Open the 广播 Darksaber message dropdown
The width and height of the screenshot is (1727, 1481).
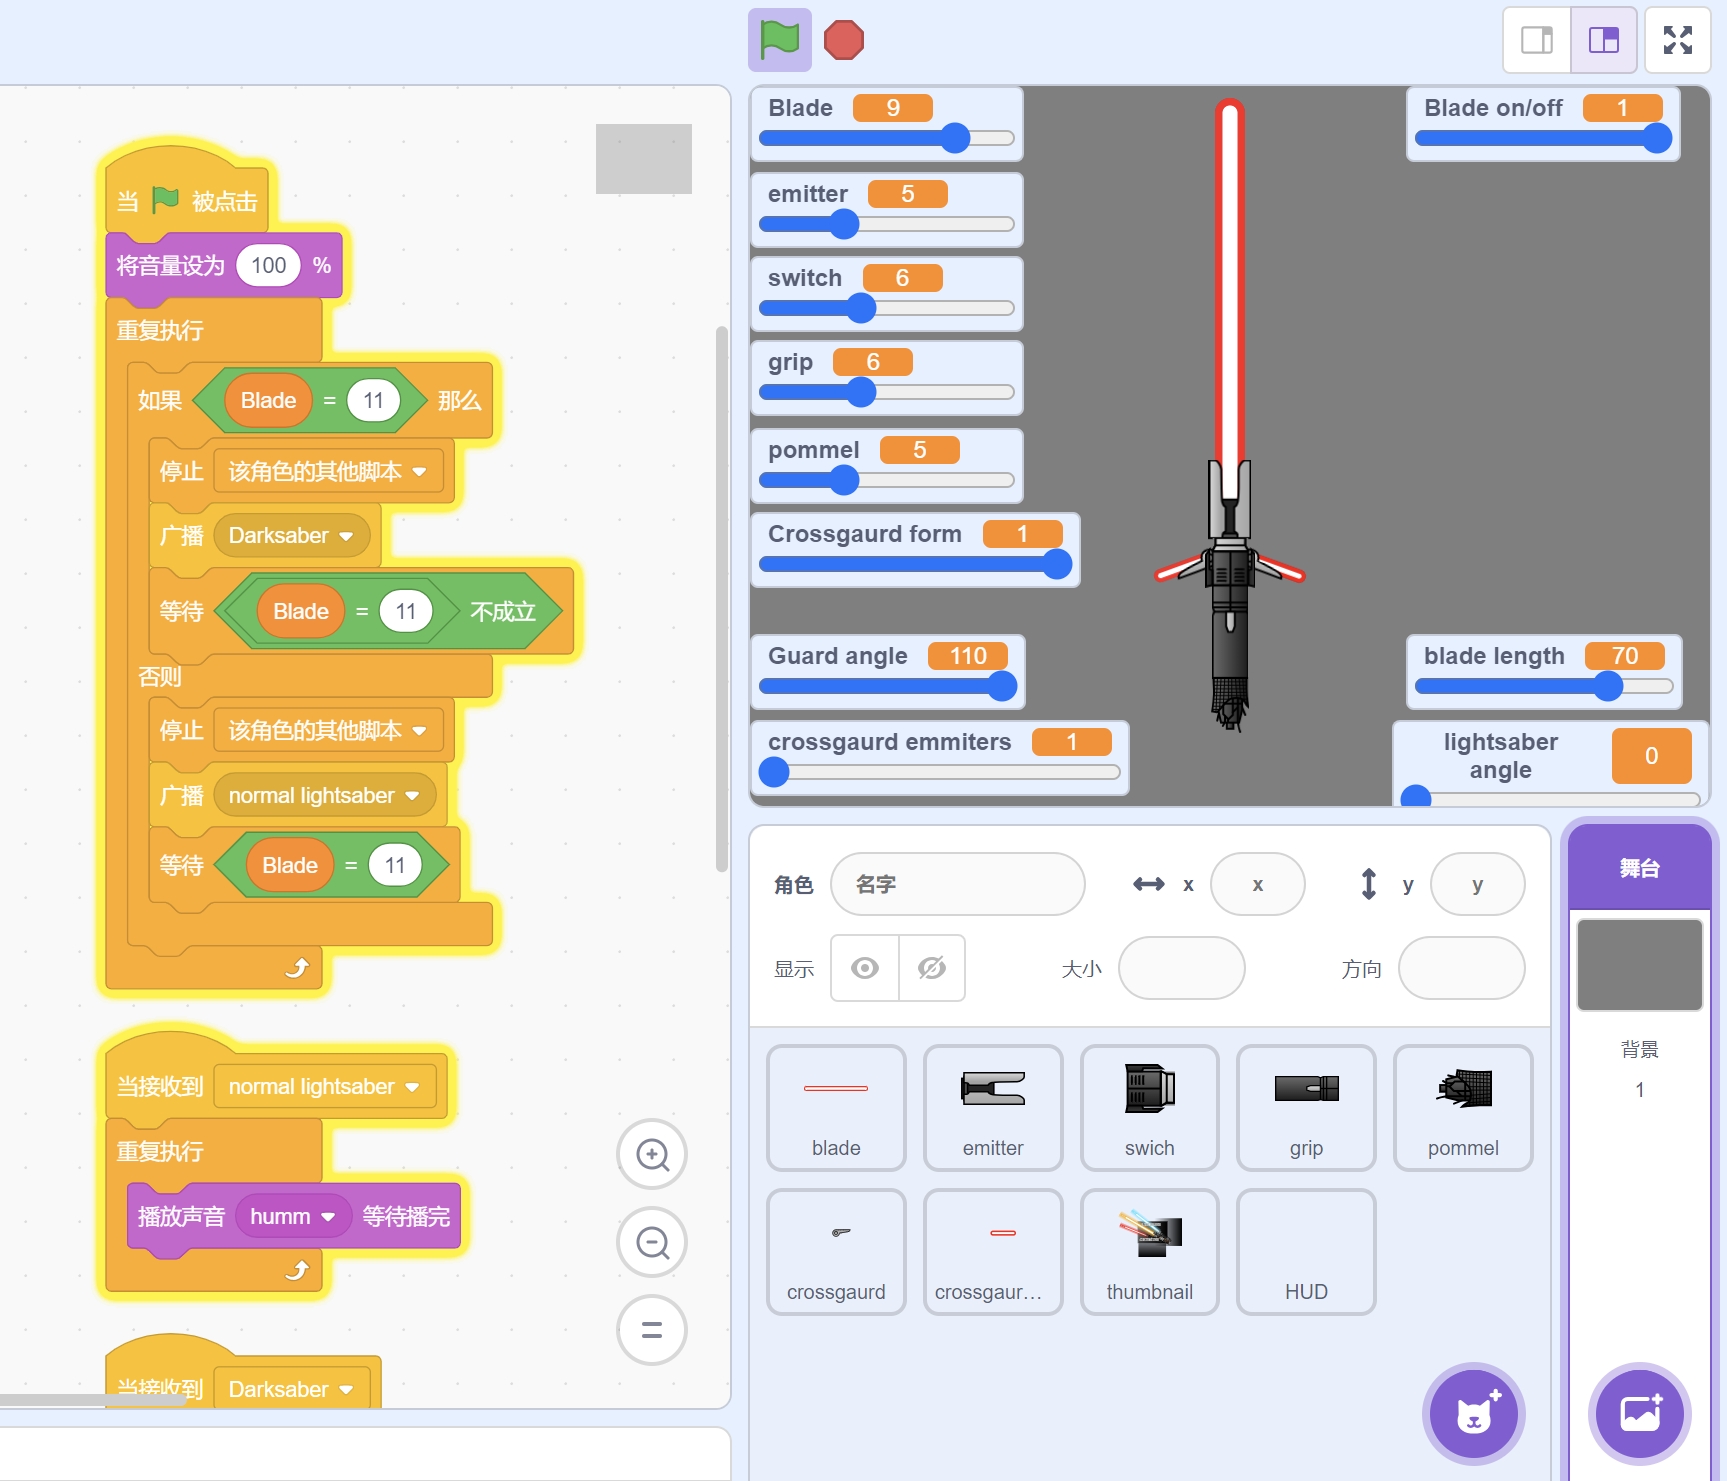click(291, 535)
